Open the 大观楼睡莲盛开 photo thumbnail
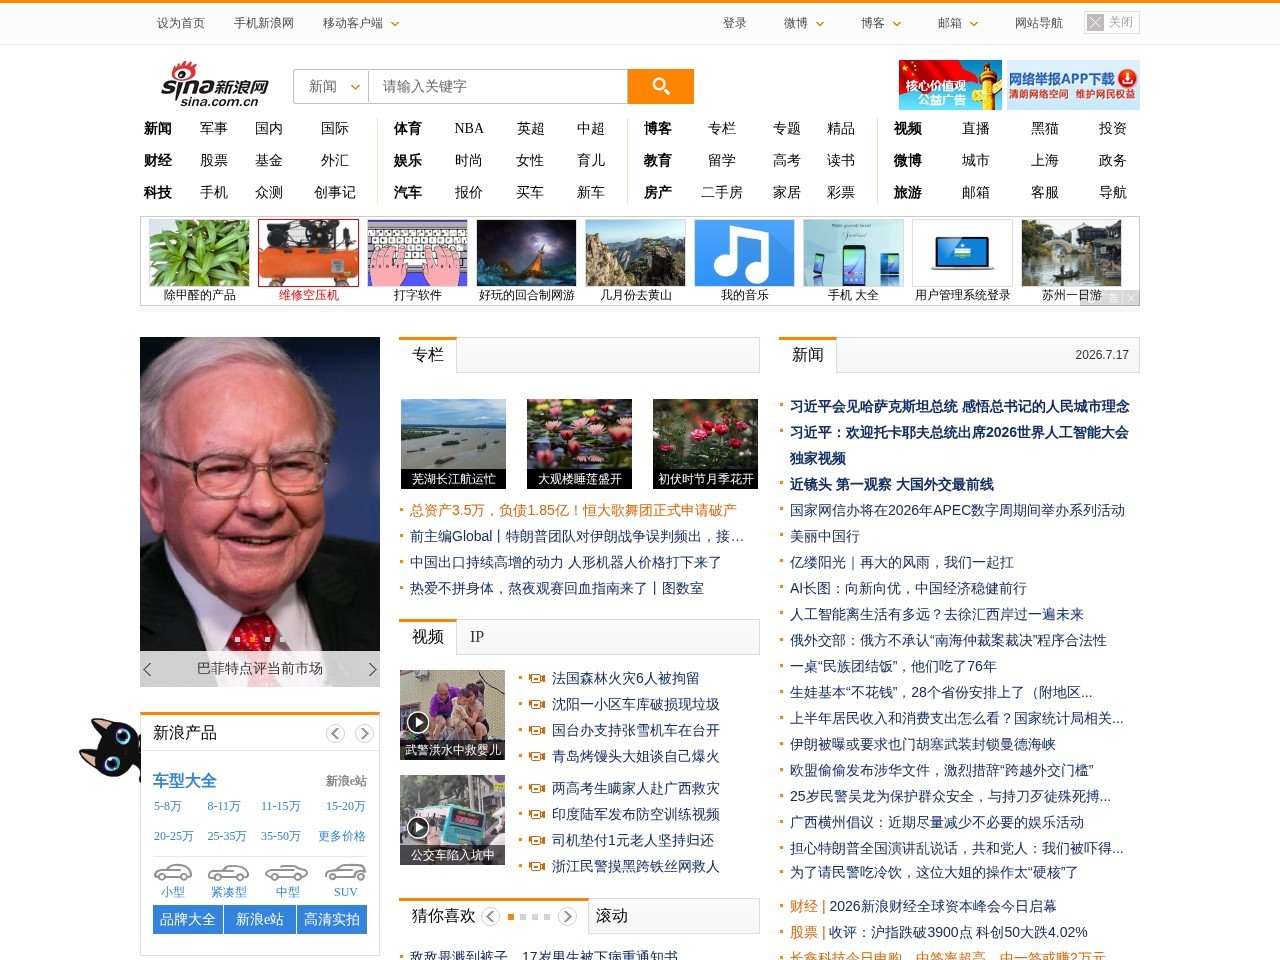 tap(579, 444)
